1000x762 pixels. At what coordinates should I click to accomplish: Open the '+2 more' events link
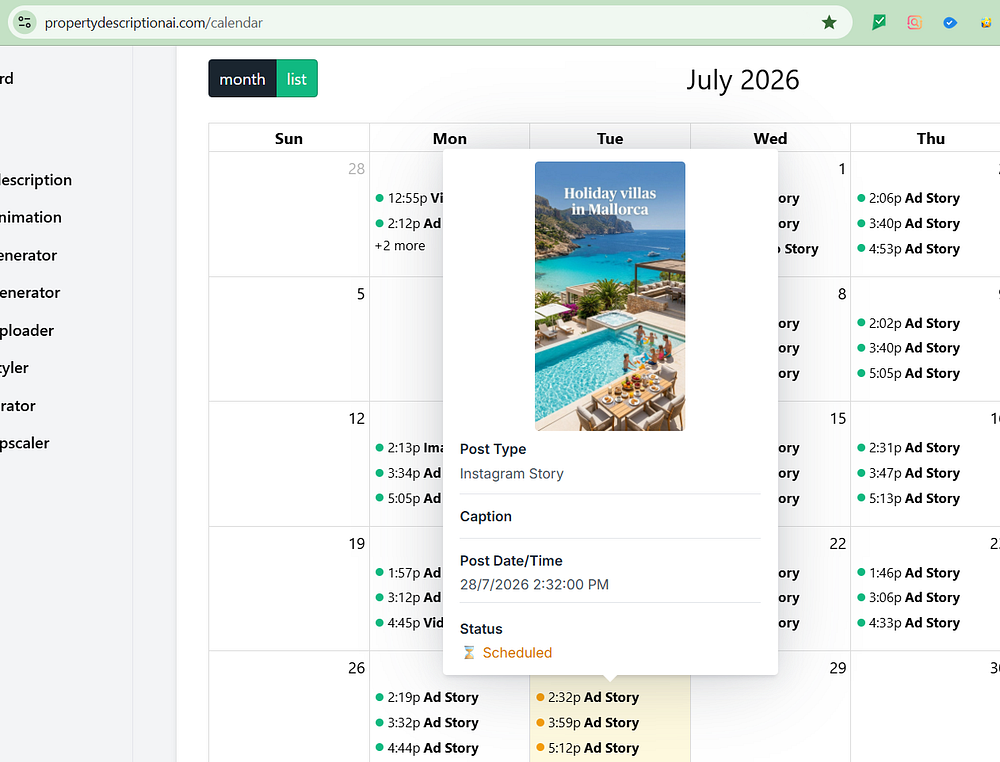pyautogui.click(x=400, y=245)
